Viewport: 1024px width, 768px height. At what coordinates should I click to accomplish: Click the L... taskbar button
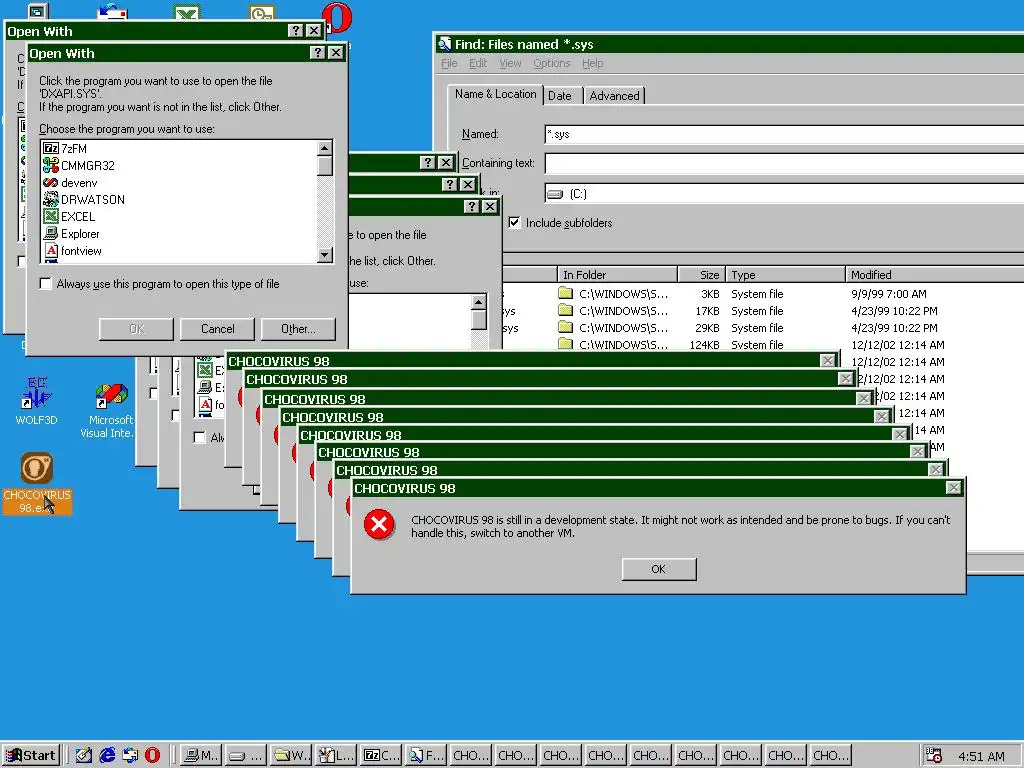coord(336,756)
